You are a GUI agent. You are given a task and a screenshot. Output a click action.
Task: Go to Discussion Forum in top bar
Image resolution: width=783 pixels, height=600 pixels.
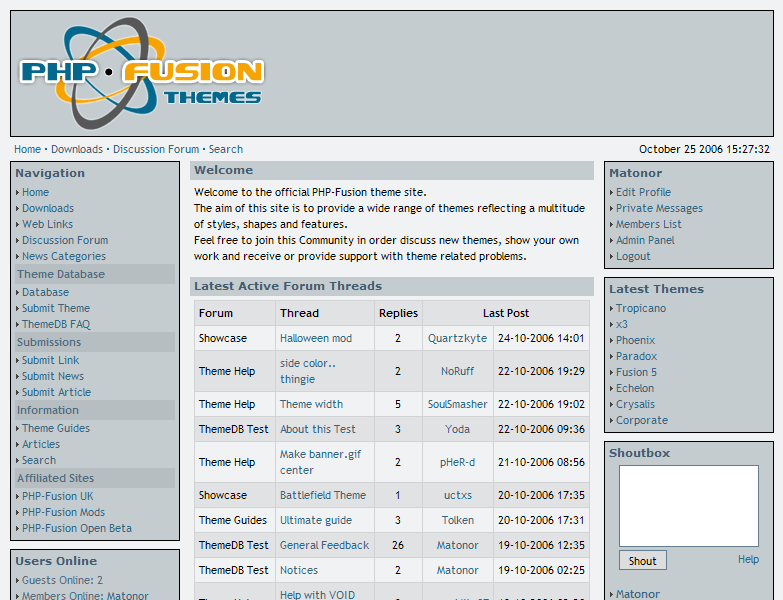(156, 149)
